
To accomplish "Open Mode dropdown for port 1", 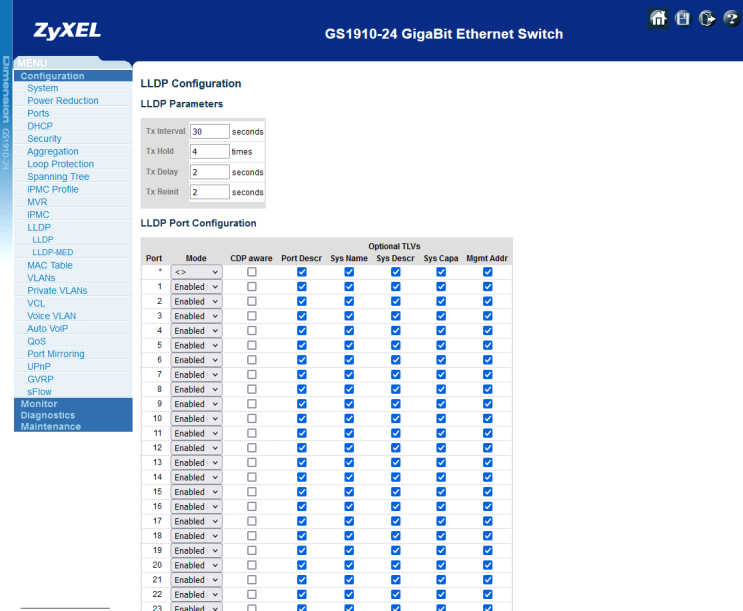I will 196,287.
